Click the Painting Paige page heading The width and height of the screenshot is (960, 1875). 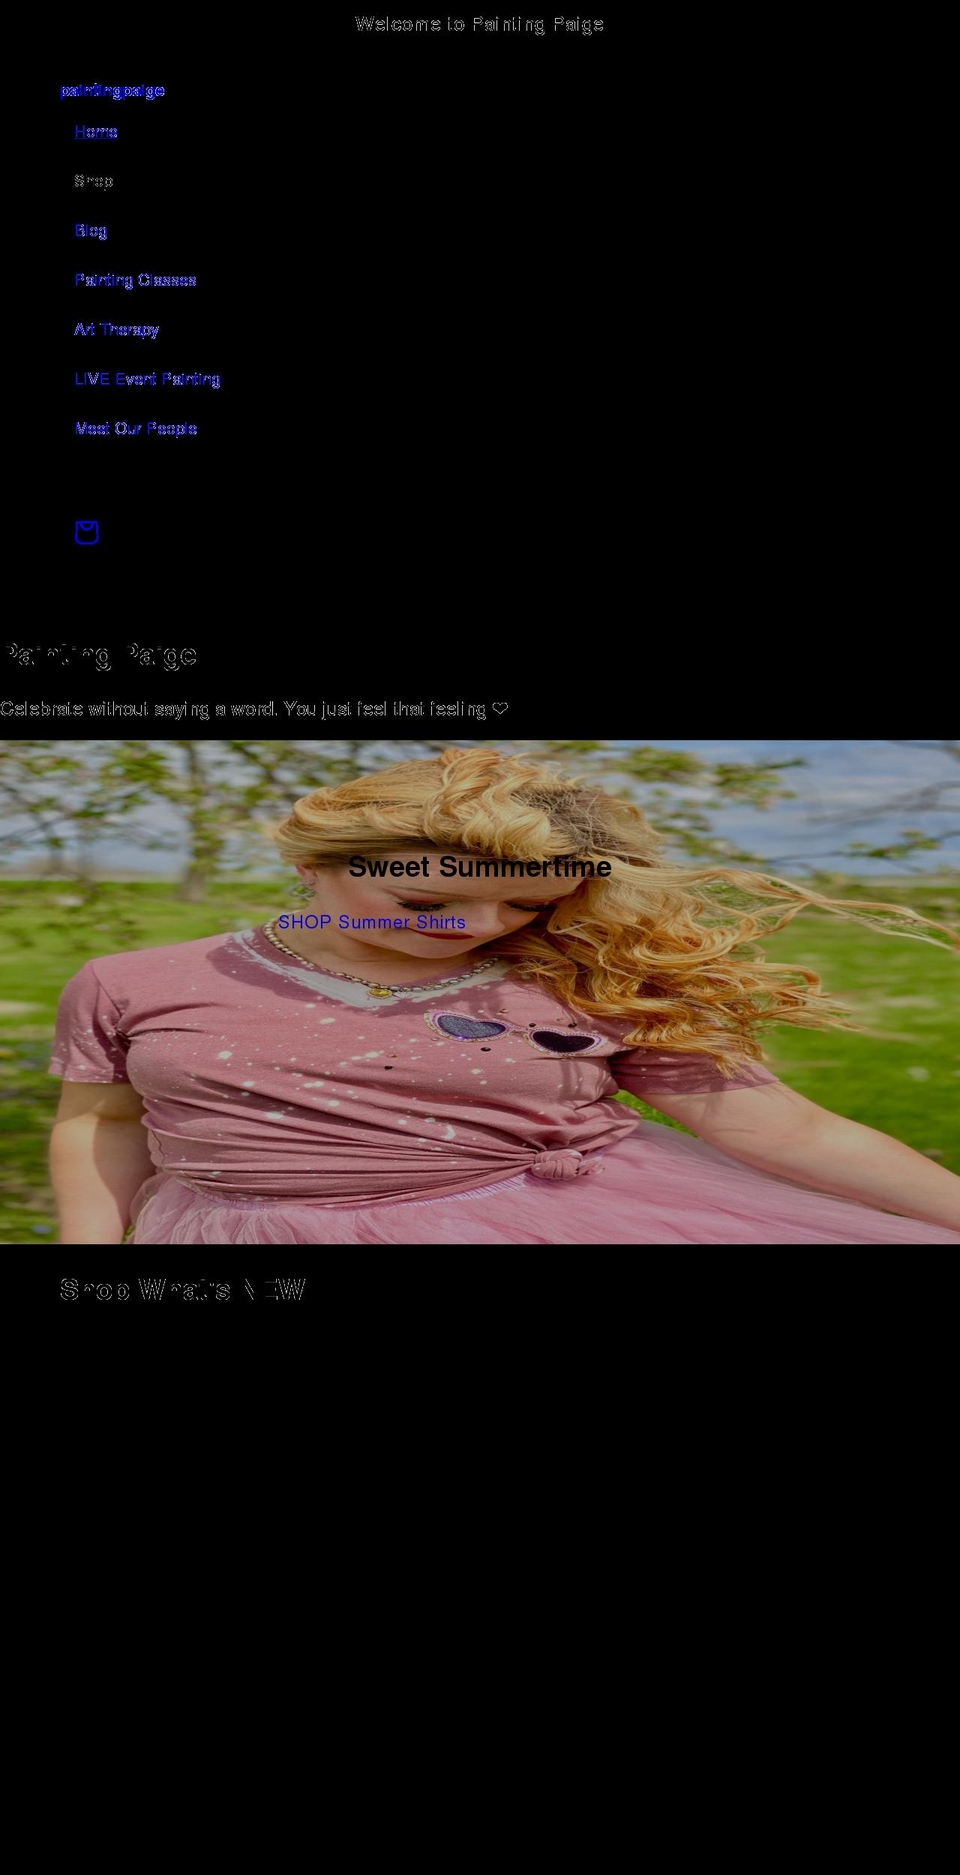pyautogui.click(x=99, y=655)
